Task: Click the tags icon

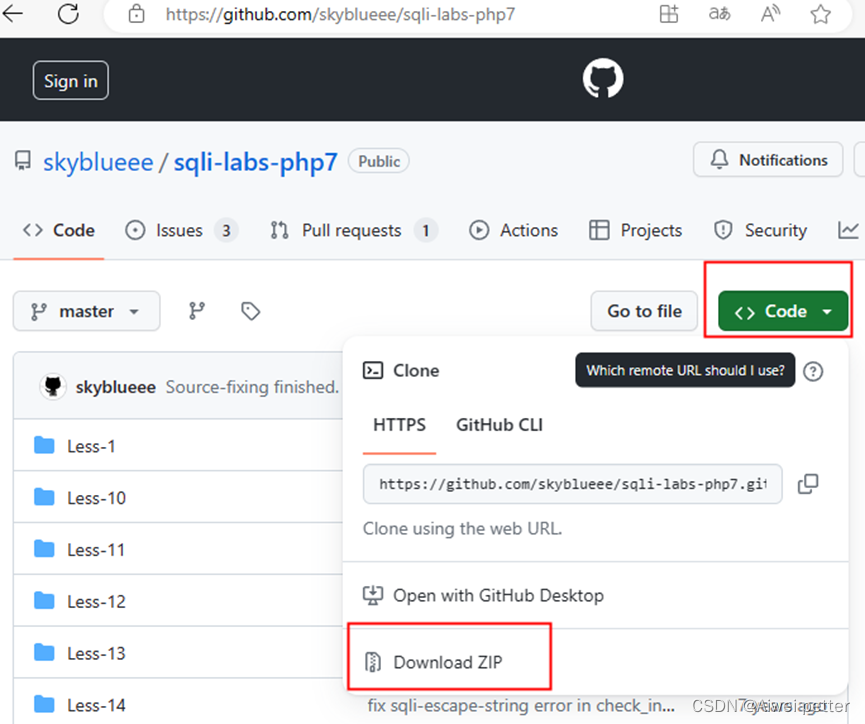Action: click(x=250, y=311)
